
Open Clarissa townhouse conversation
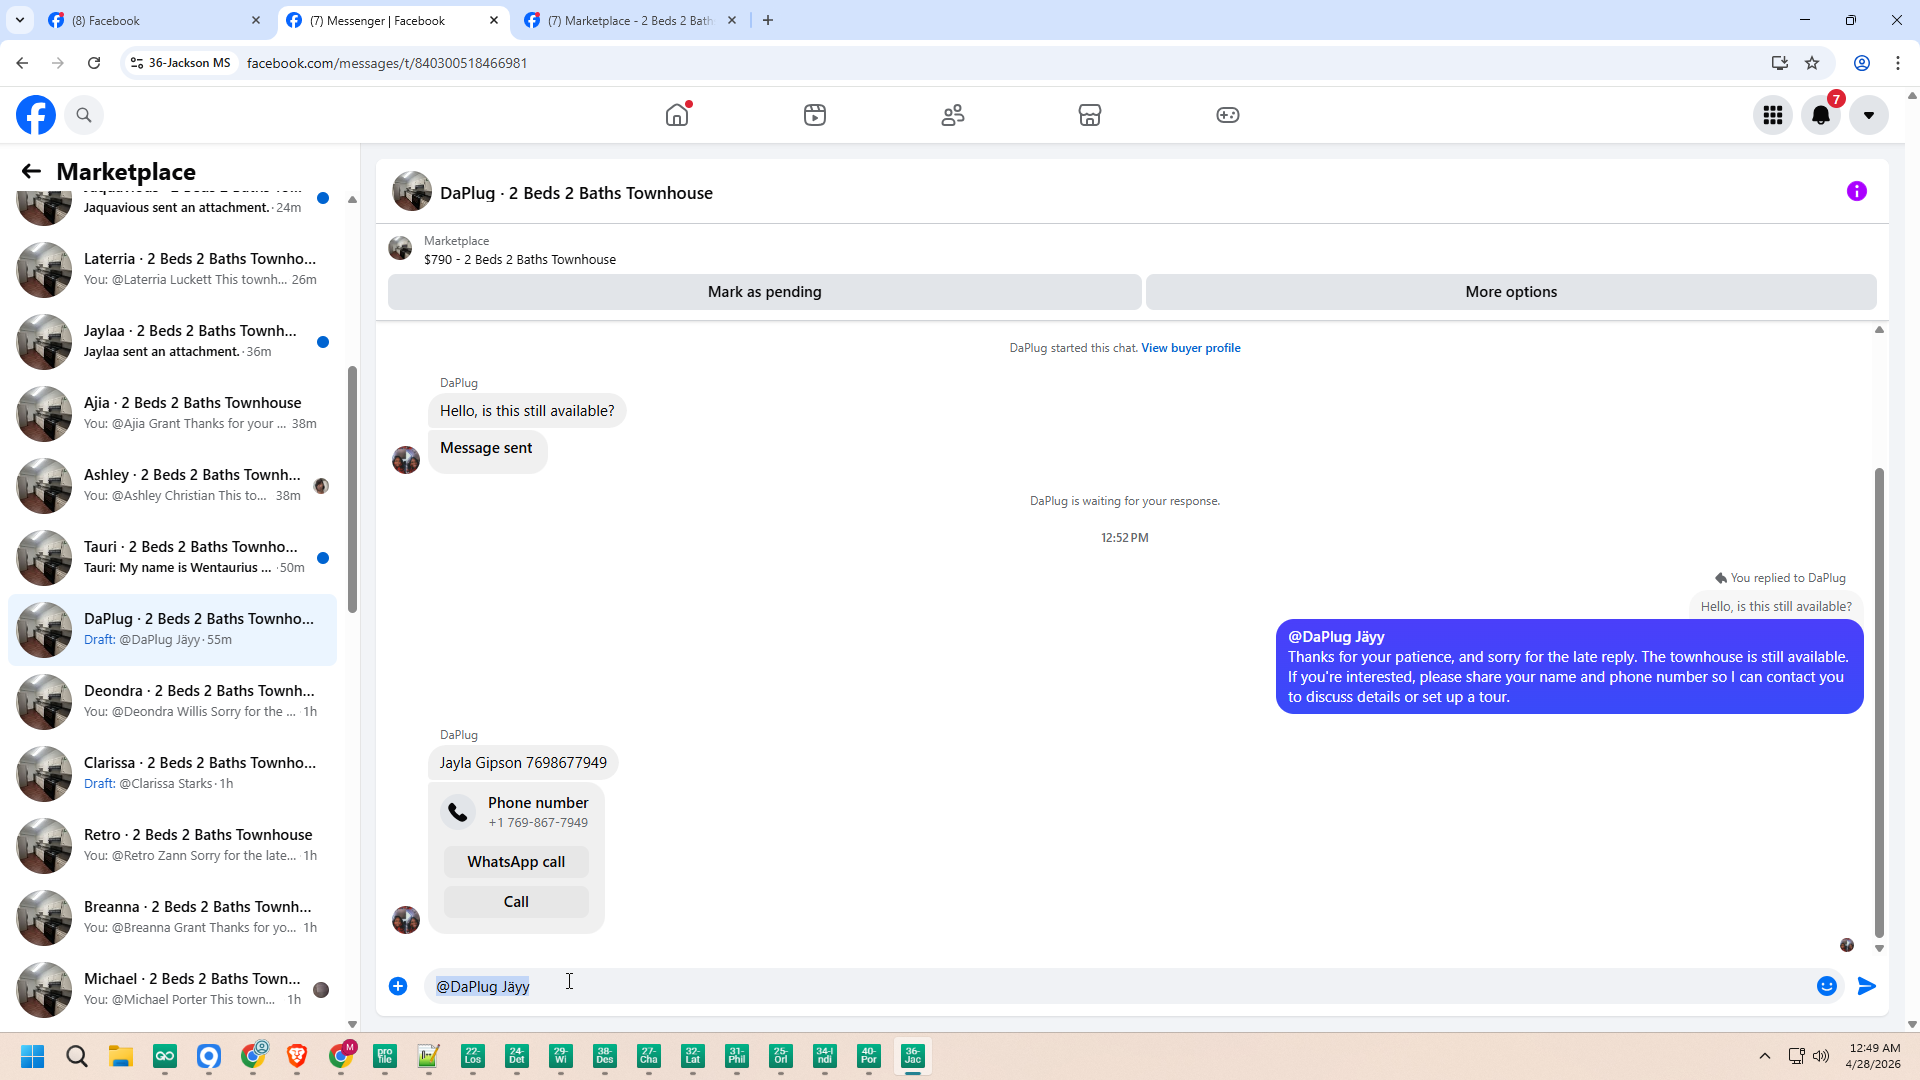pos(172,773)
